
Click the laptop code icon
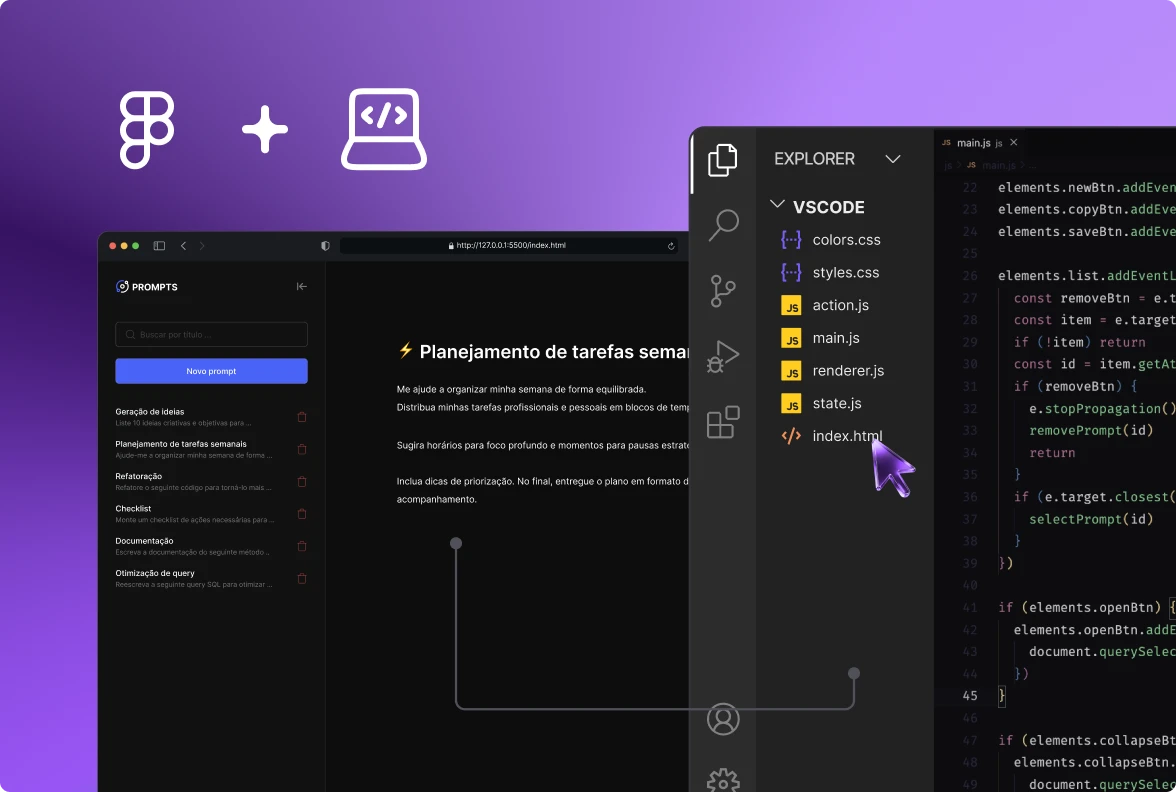pos(384,129)
